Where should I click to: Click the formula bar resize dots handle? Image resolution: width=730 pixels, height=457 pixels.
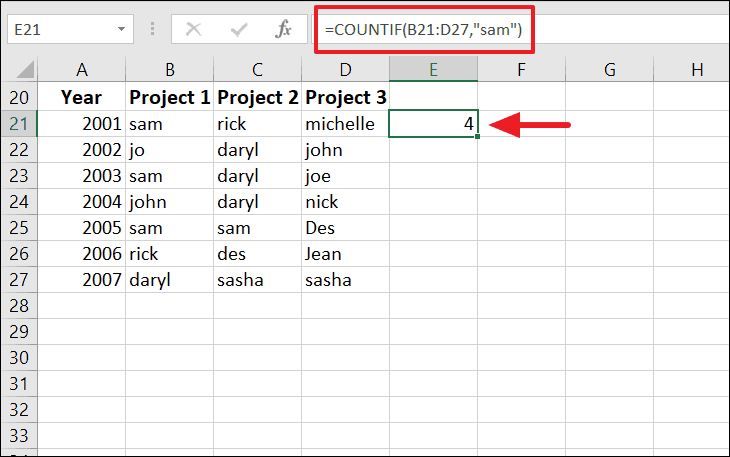coord(152,29)
